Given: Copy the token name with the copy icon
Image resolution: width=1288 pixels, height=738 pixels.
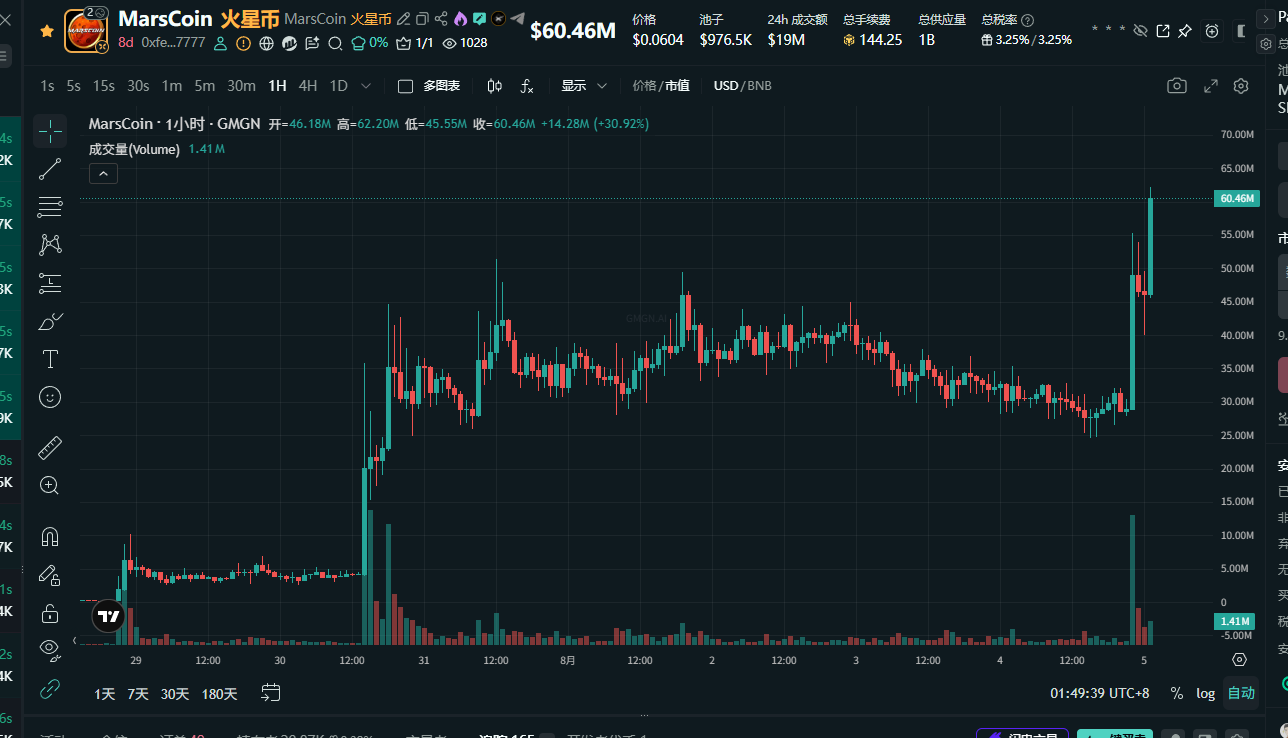Looking at the screenshot, I should [x=422, y=19].
